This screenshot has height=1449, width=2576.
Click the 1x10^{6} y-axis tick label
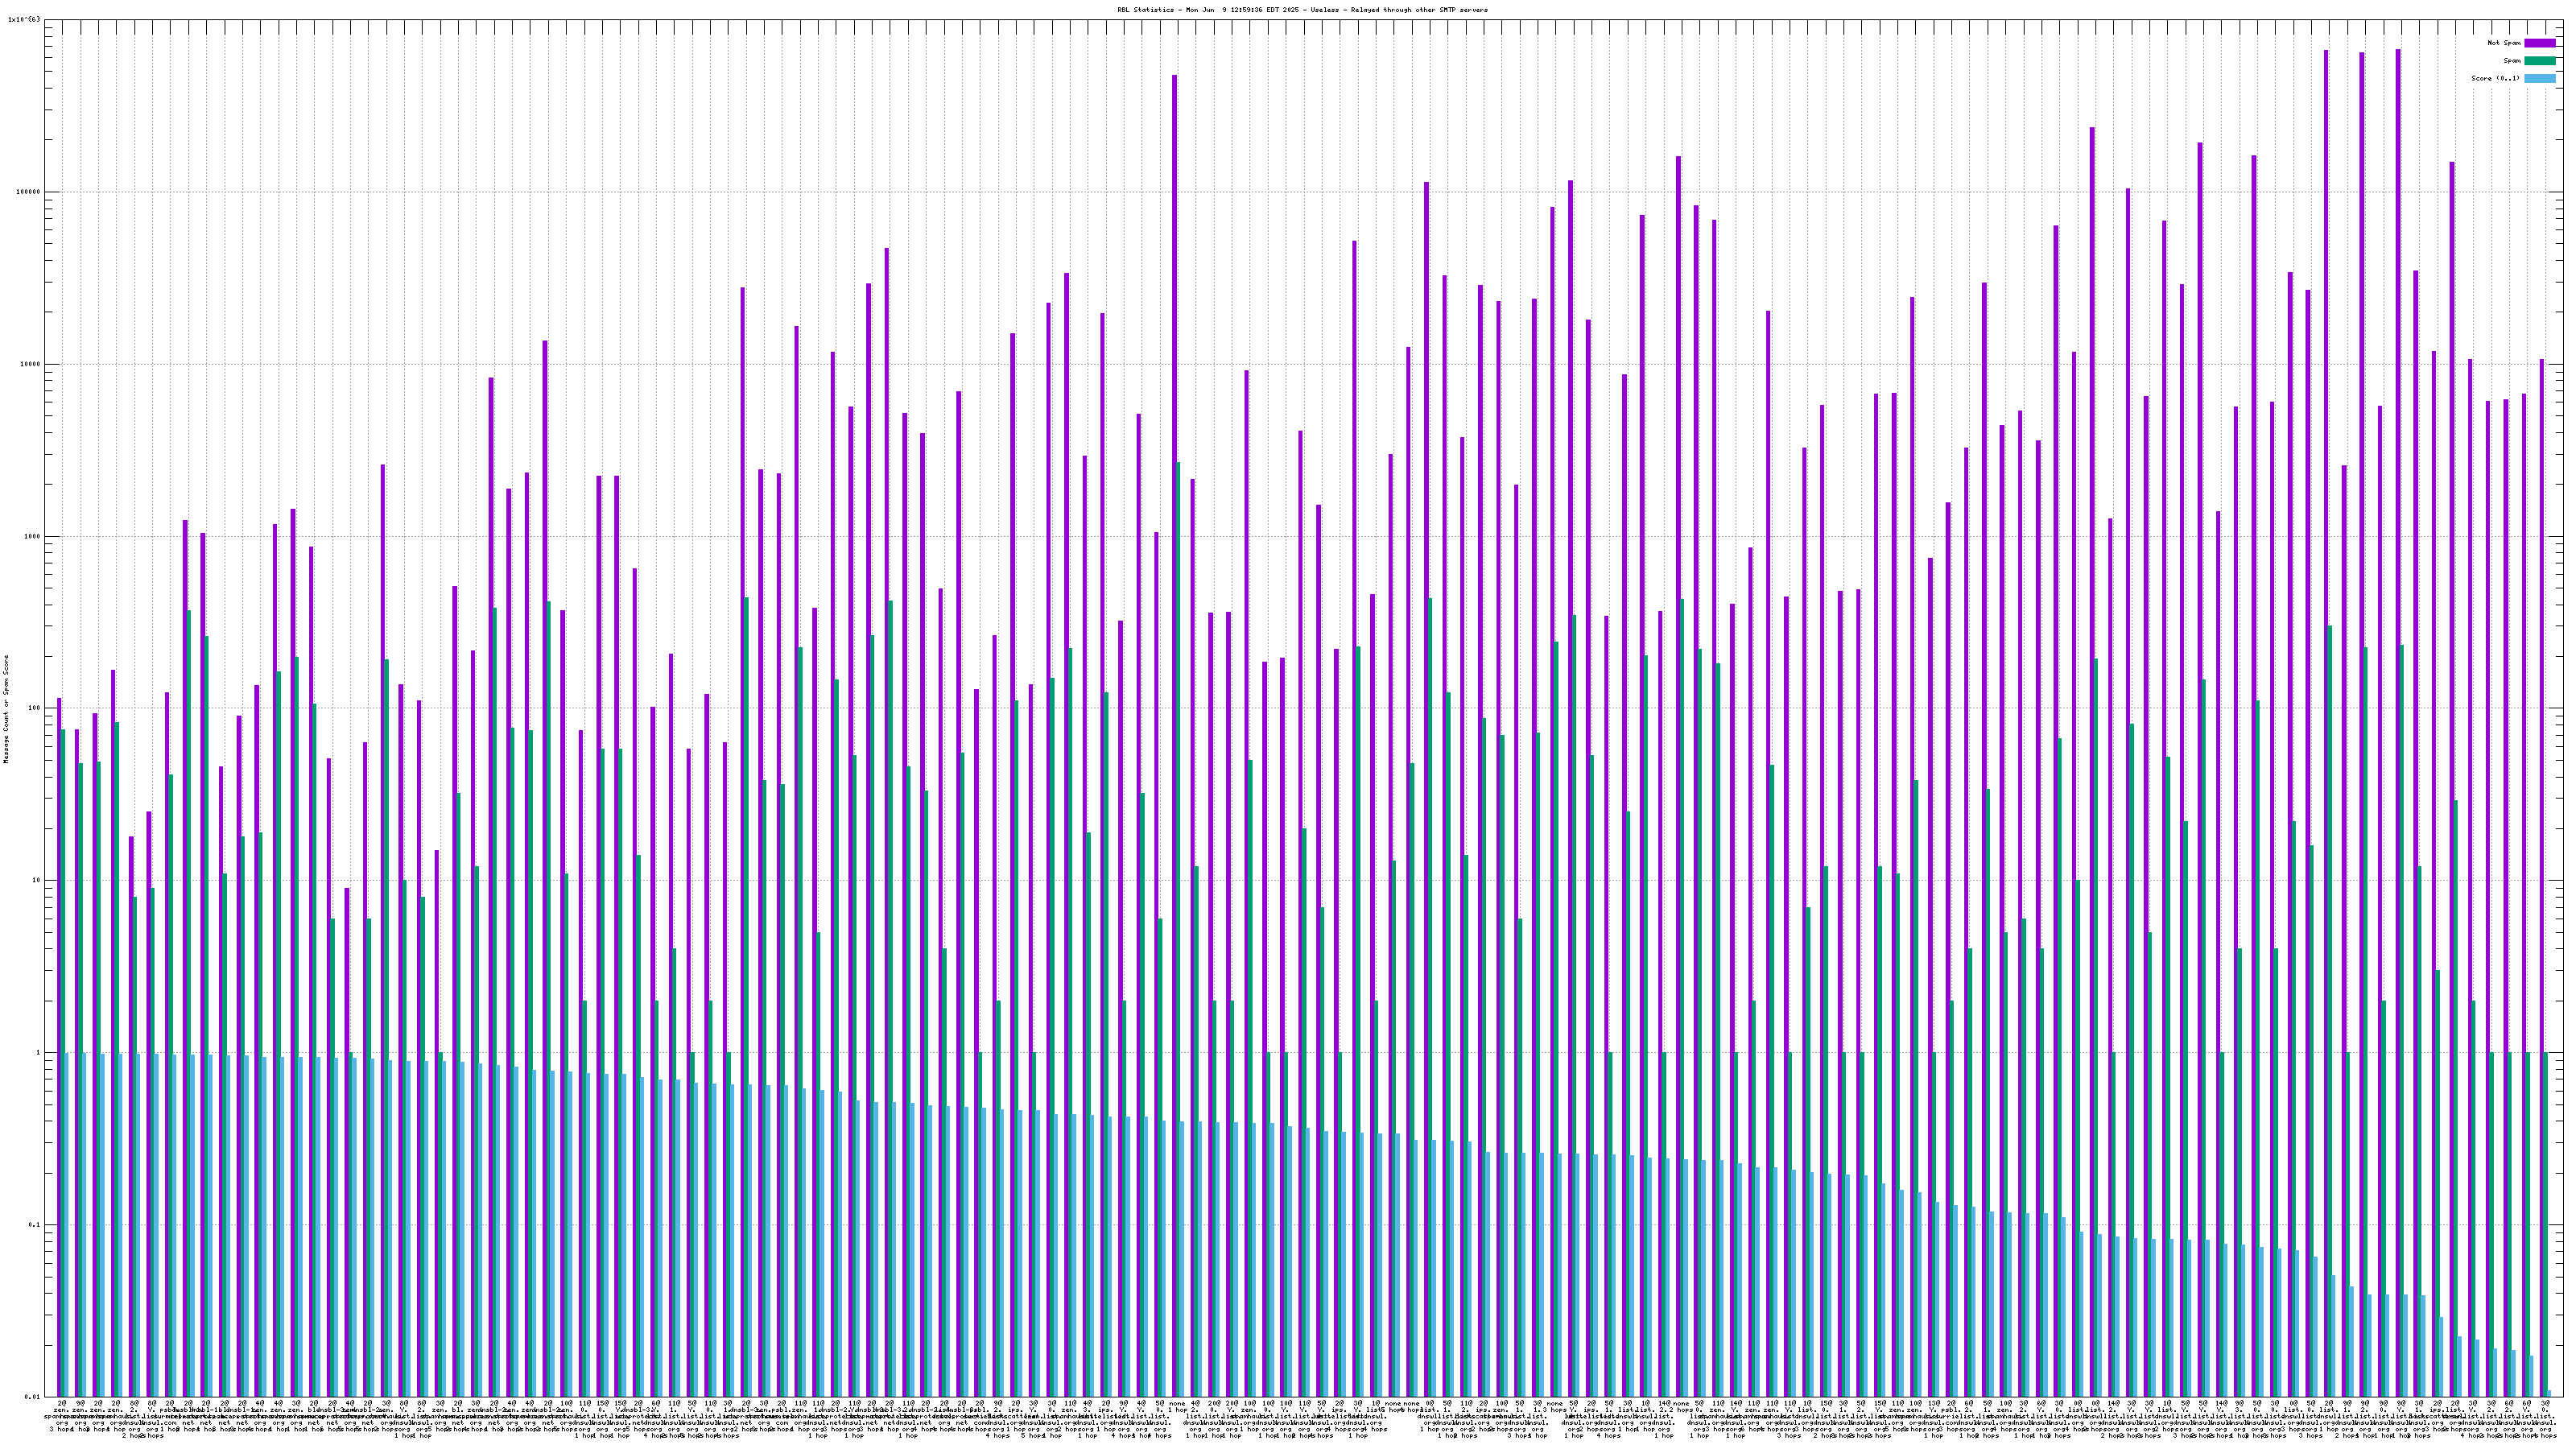[24, 19]
